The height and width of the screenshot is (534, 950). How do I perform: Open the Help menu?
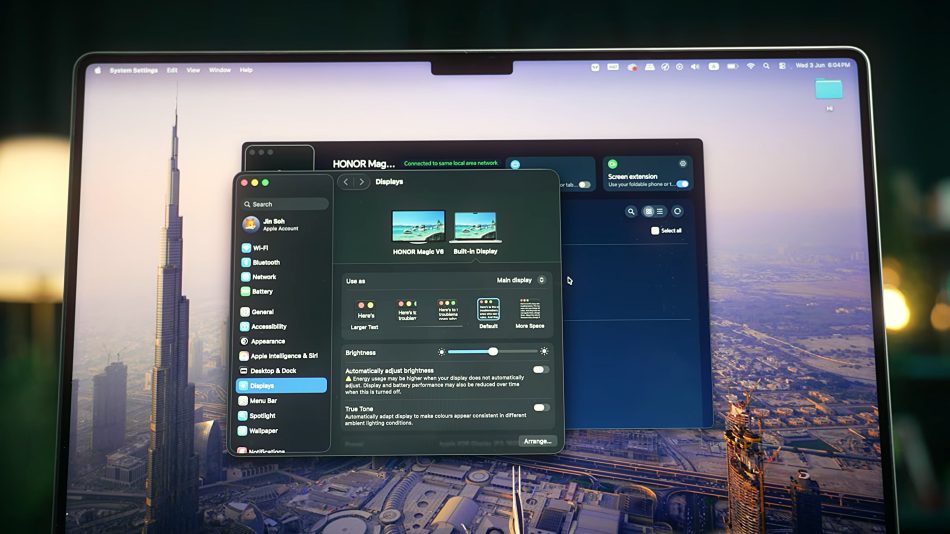pos(246,70)
